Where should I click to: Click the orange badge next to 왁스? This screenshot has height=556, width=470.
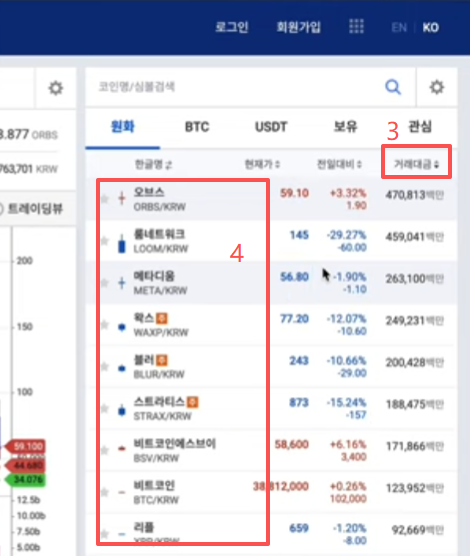tap(162, 318)
